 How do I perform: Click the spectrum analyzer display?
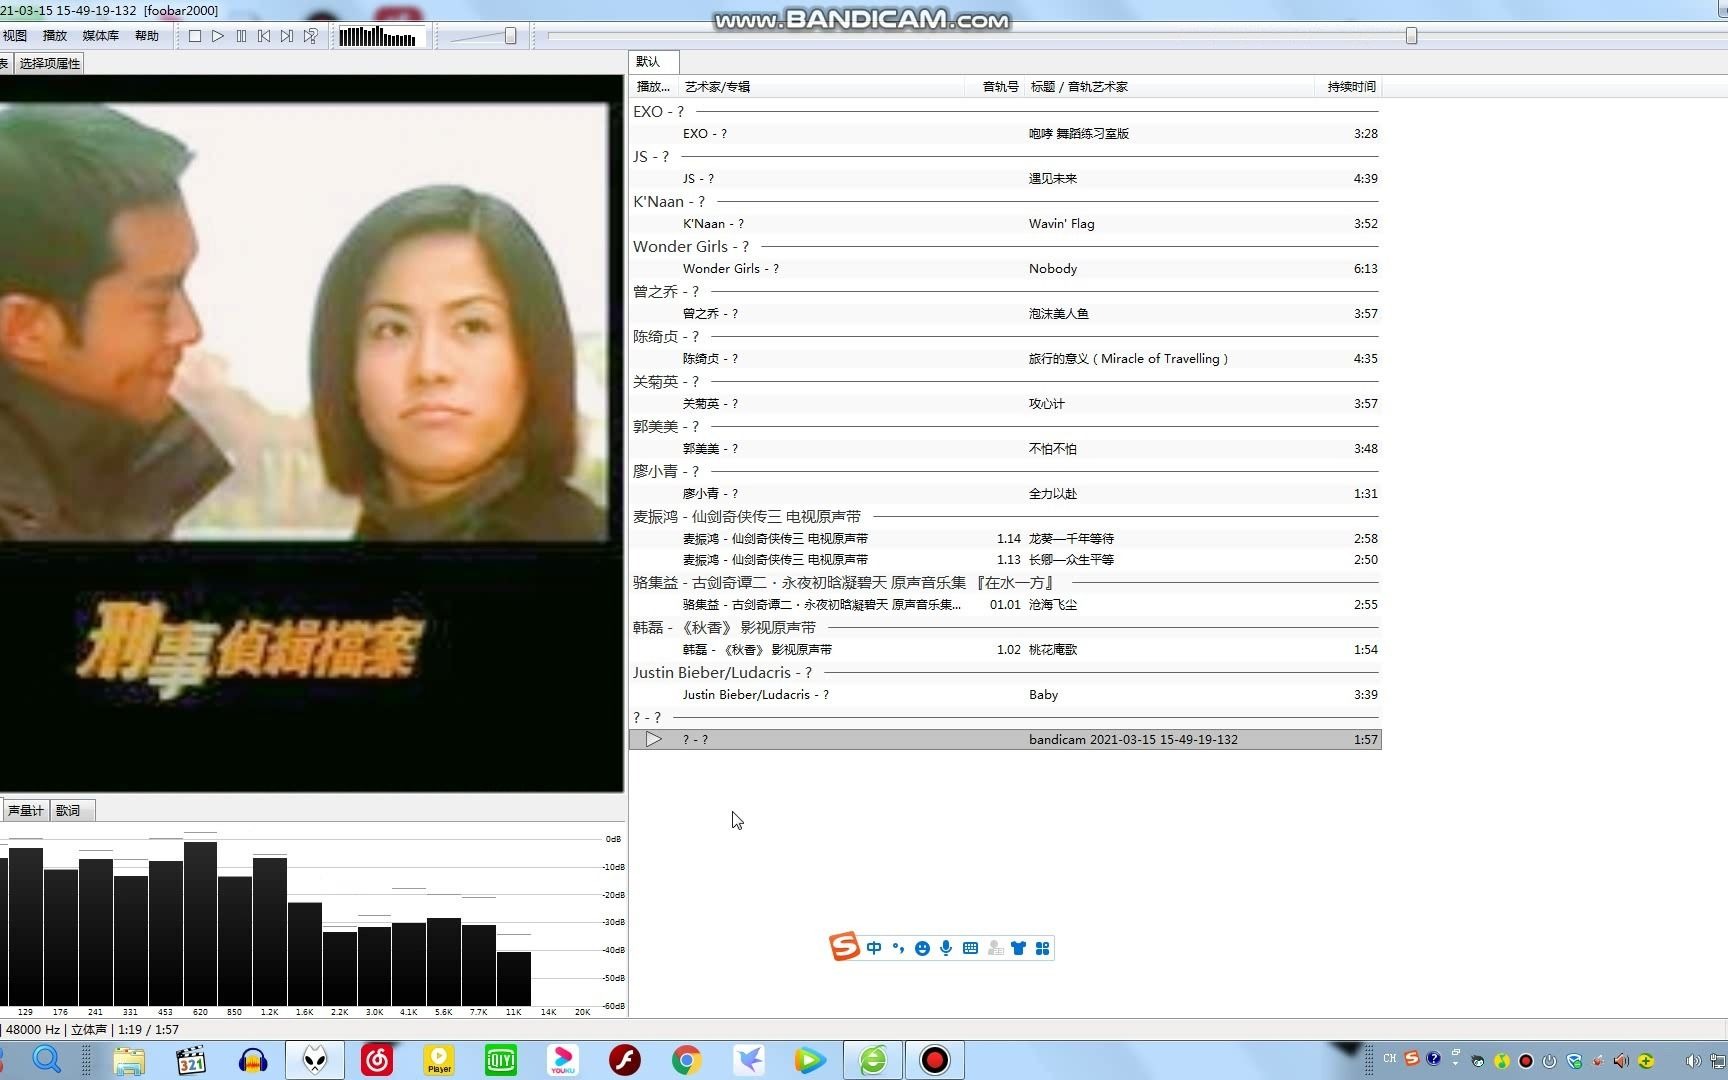click(x=311, y=920)
